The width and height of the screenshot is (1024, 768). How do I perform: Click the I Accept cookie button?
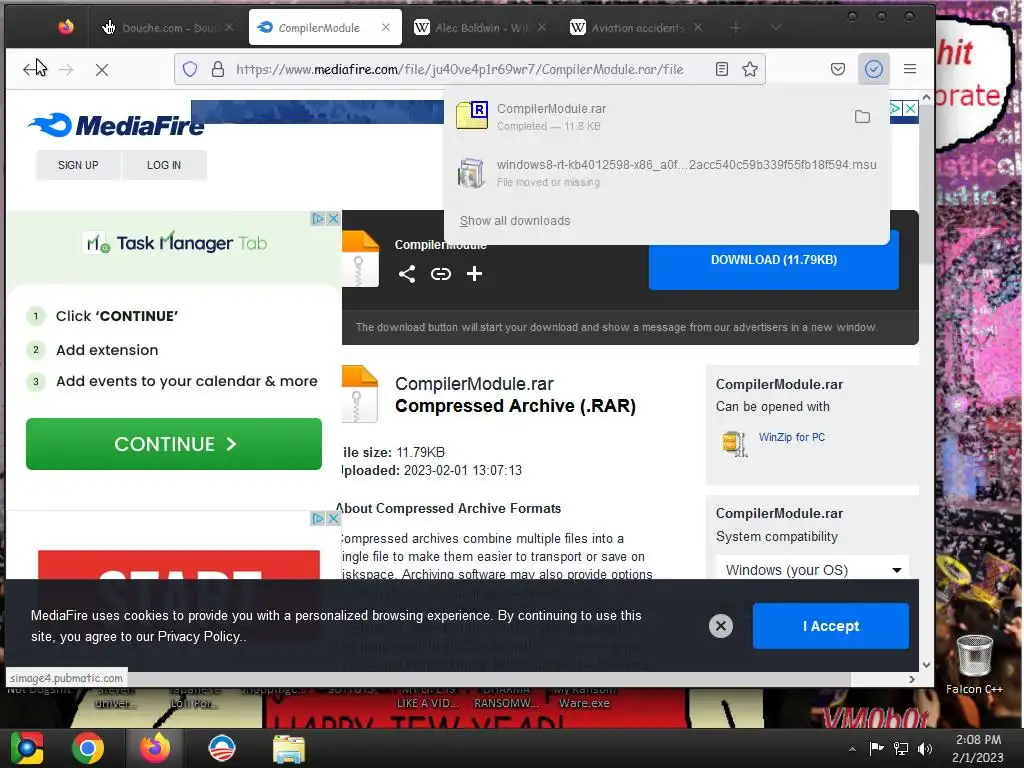click(x=831, y=626)
